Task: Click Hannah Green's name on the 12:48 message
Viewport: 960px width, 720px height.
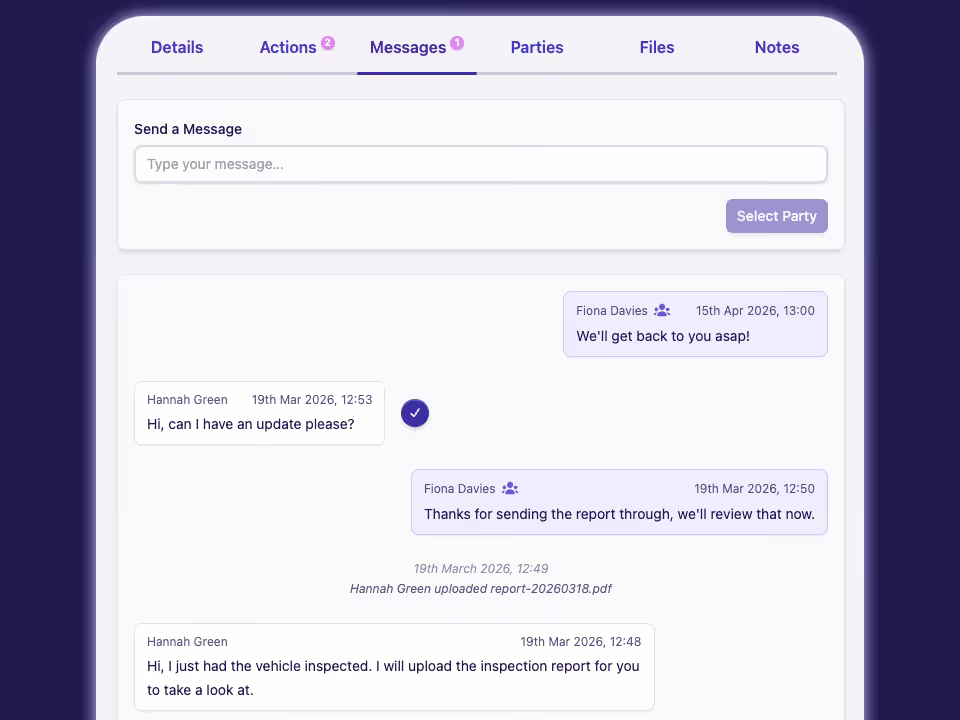Action: click(x=187, y=641)
